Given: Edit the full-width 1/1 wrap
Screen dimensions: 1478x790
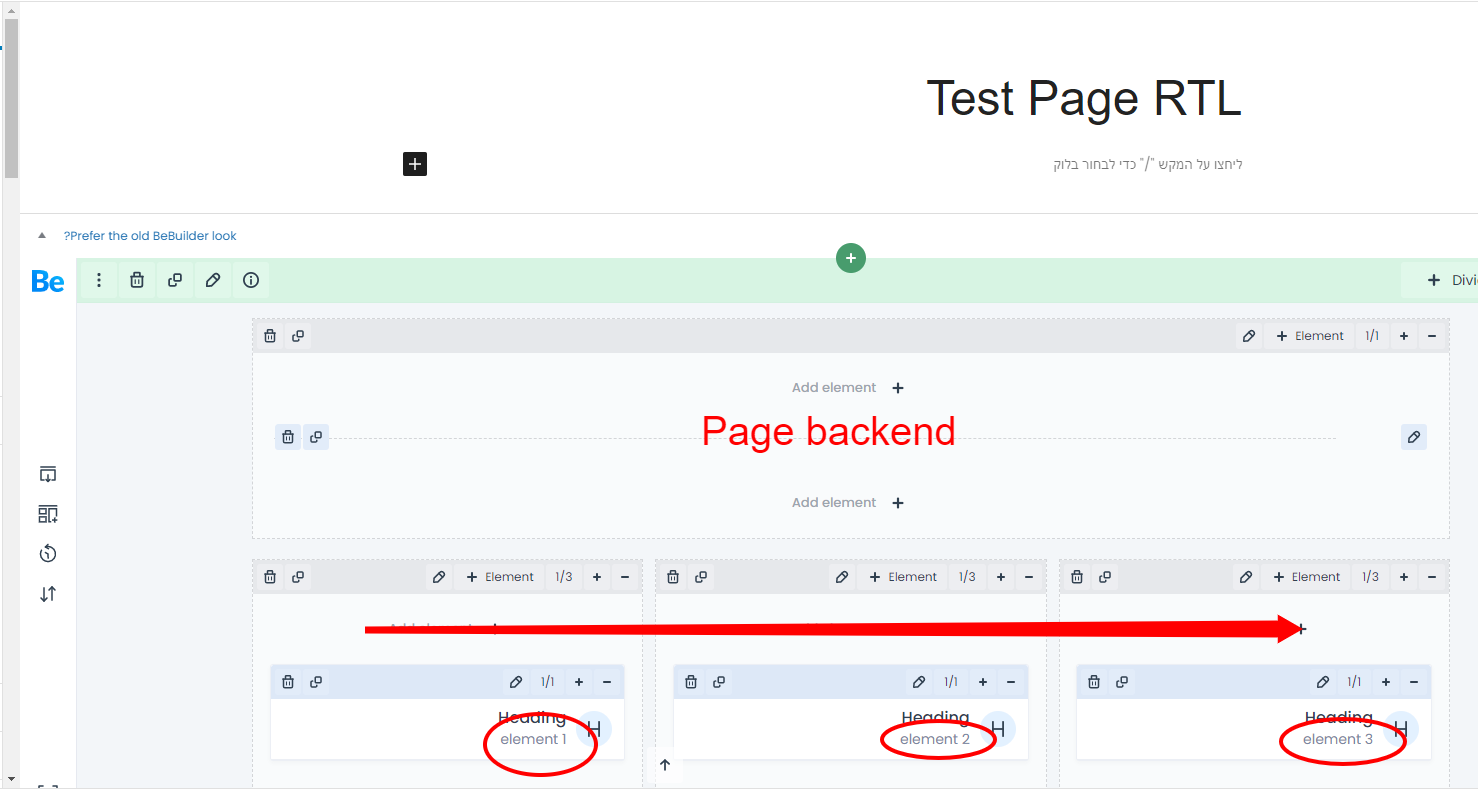Looking at the screenshot, I should (x=1249, y=336).
